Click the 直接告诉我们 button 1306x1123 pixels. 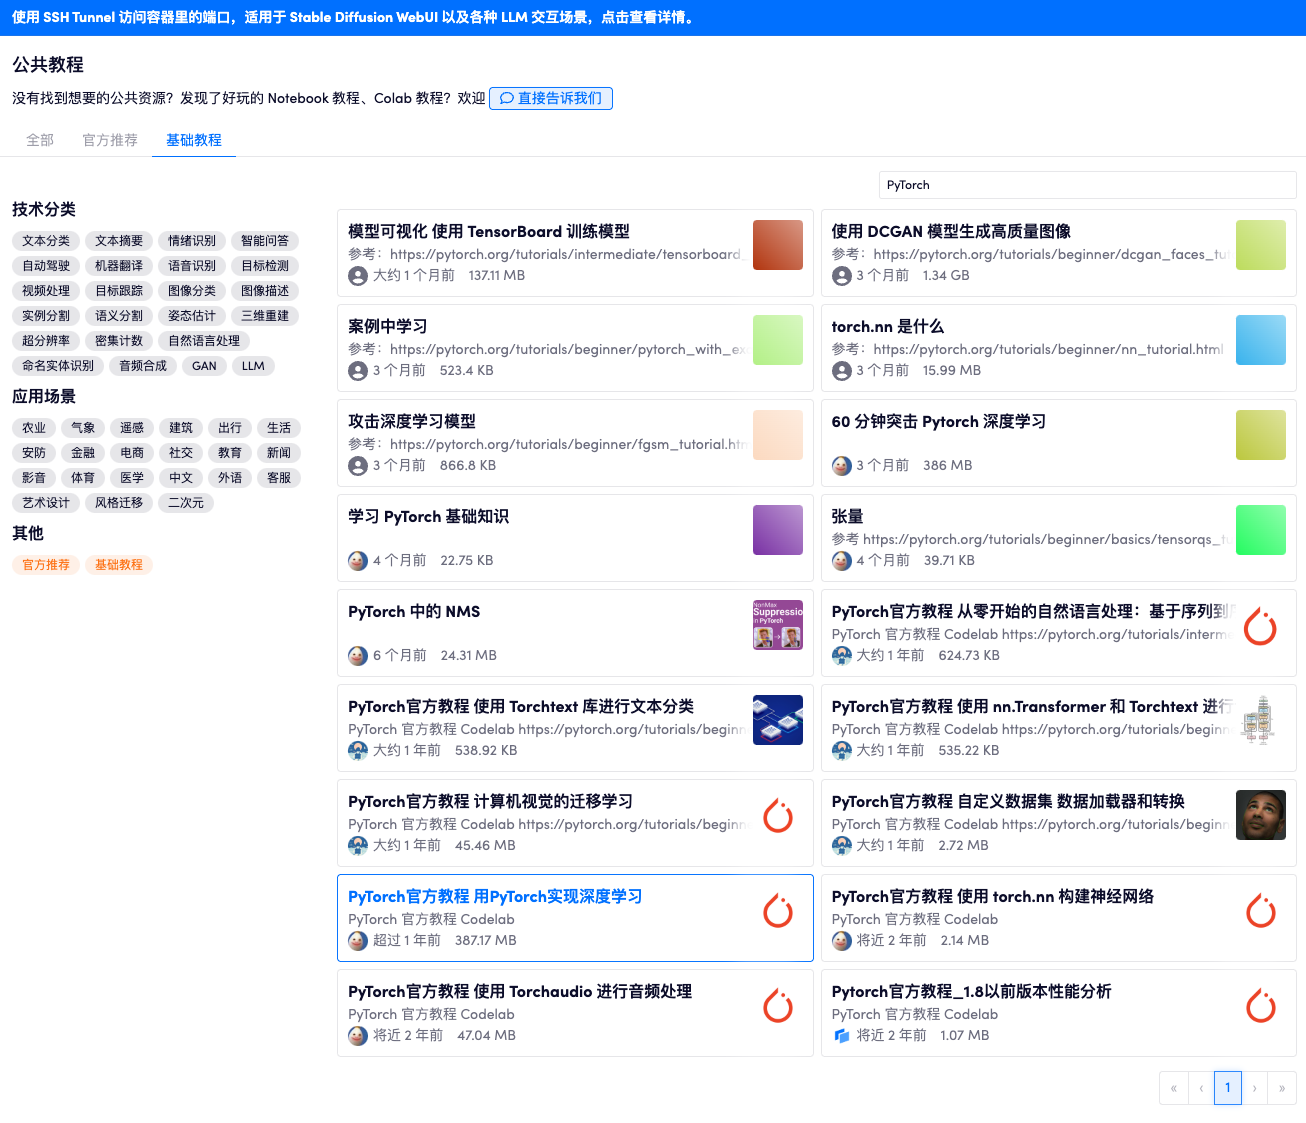[x=551, y=98]
